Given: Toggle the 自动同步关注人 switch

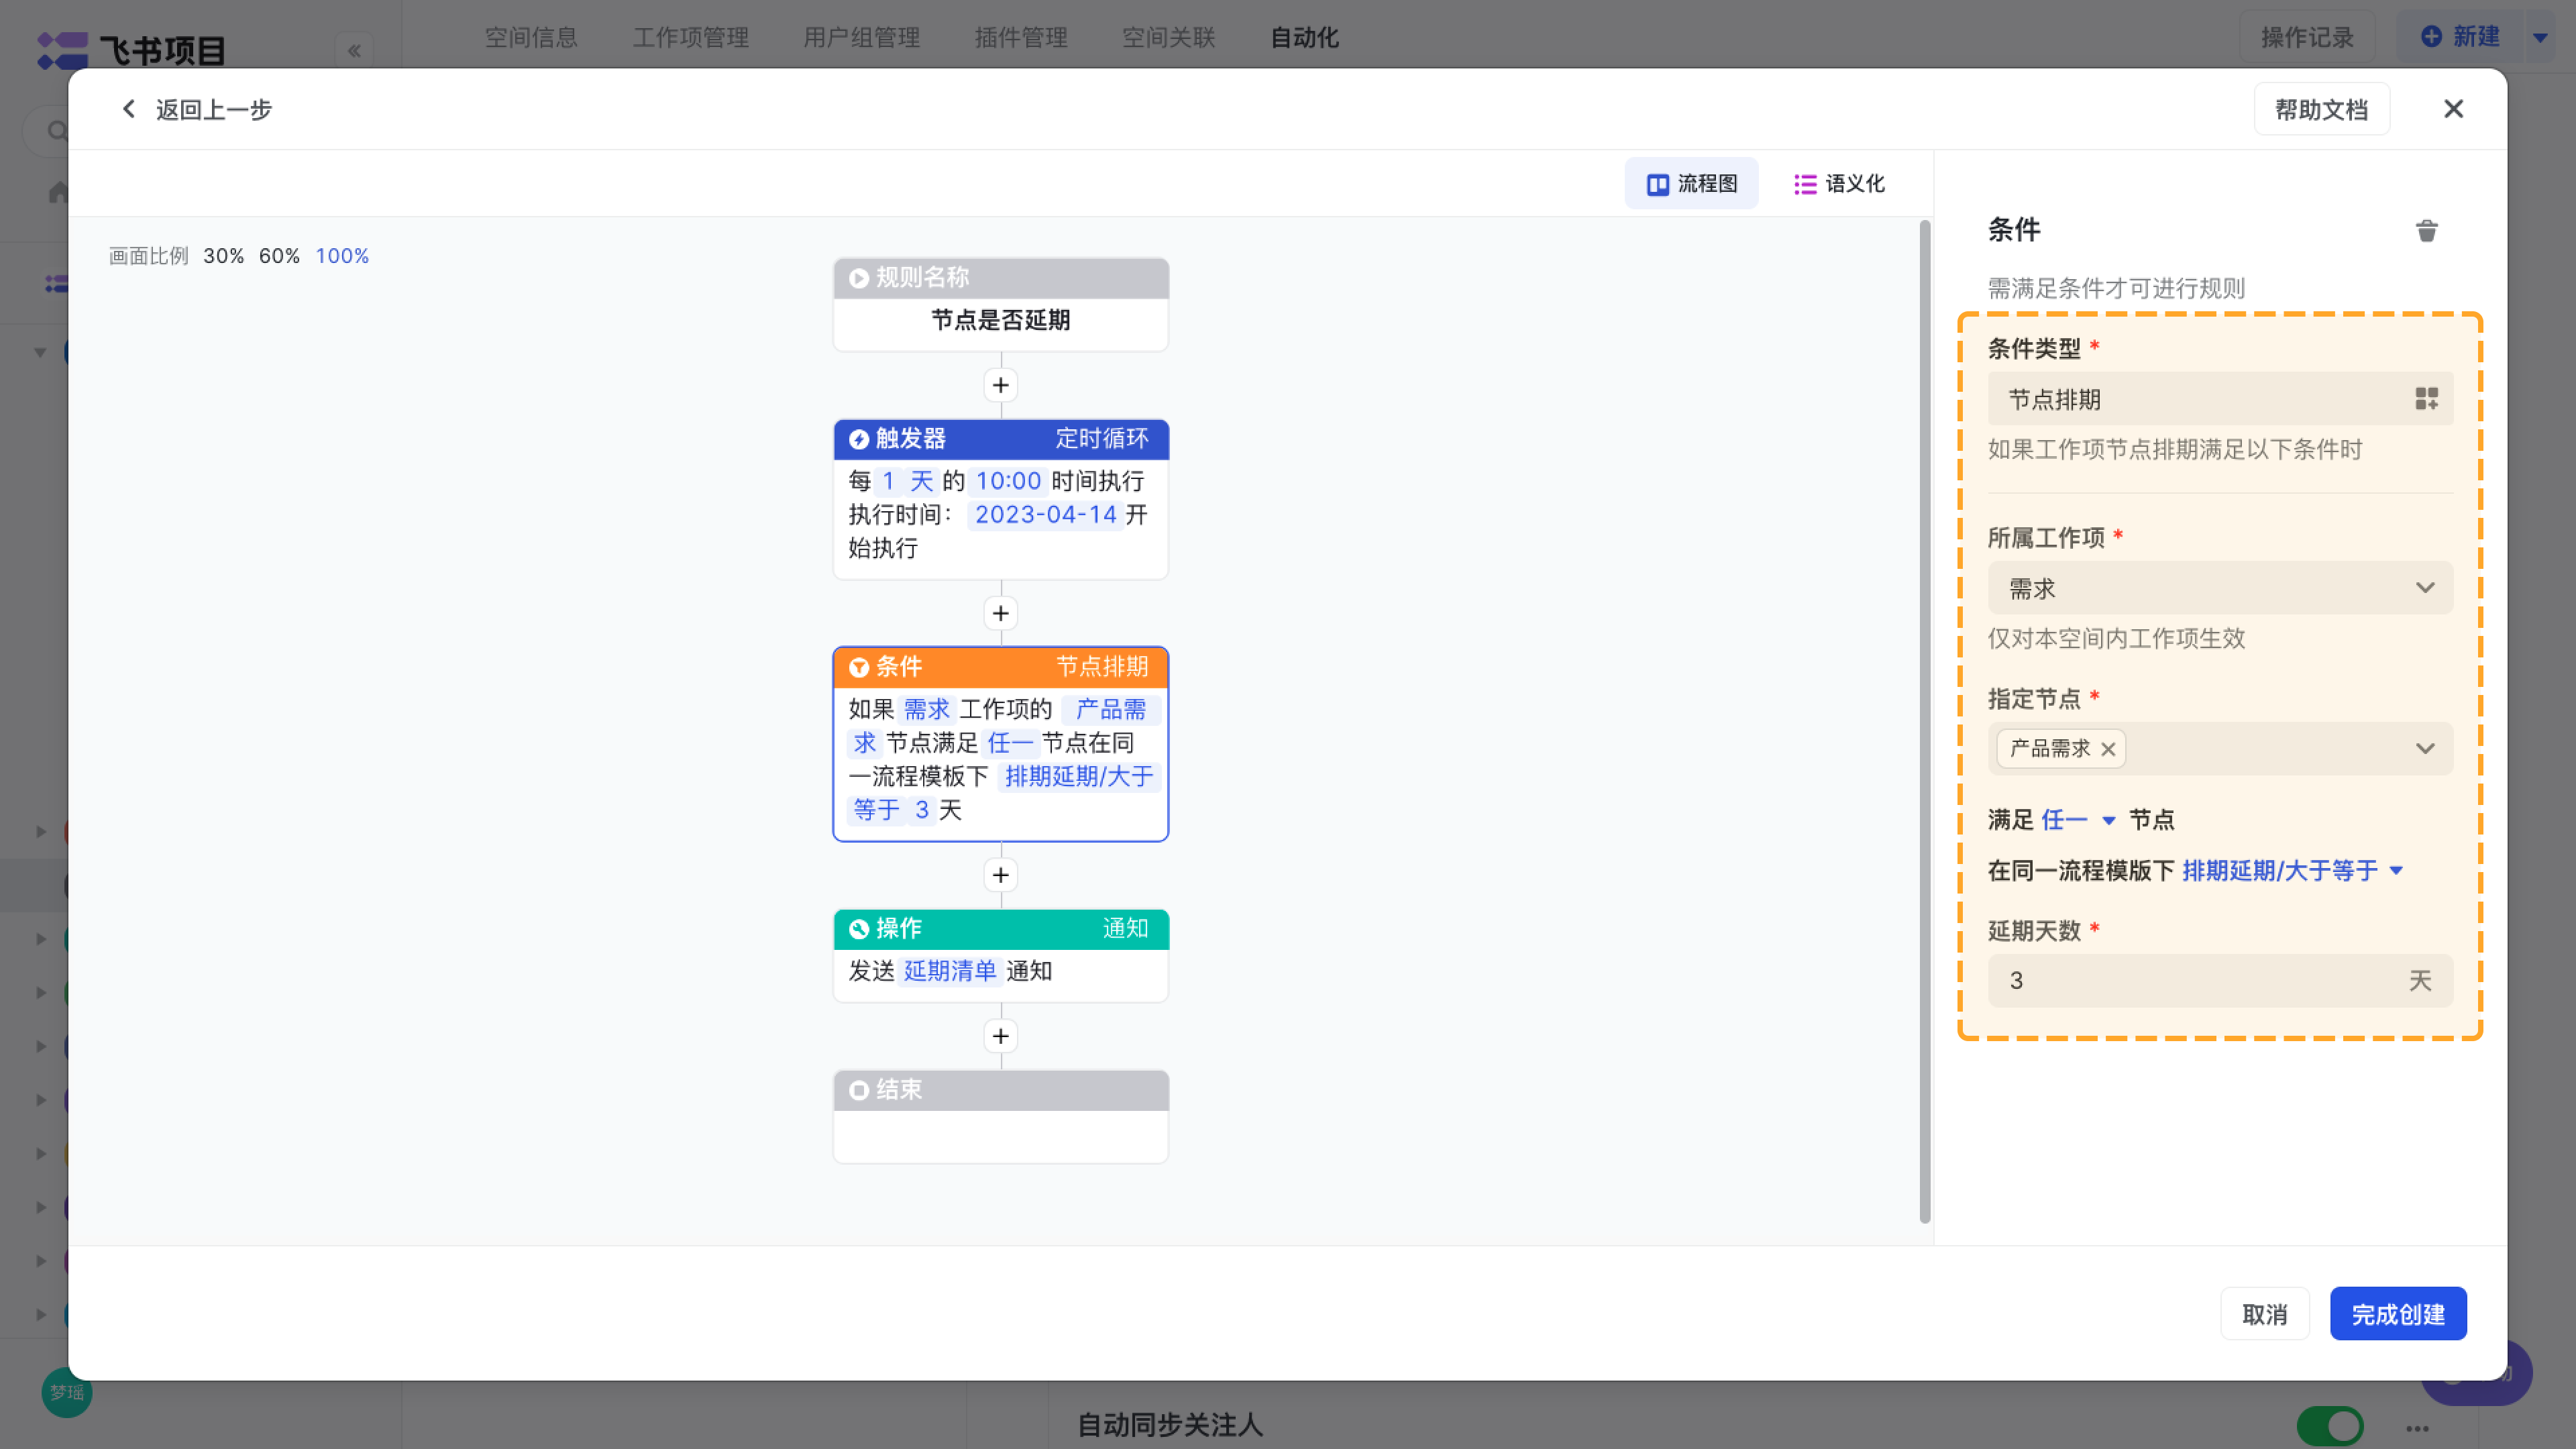Looking at the screenshot, I should [2330, 1426].
